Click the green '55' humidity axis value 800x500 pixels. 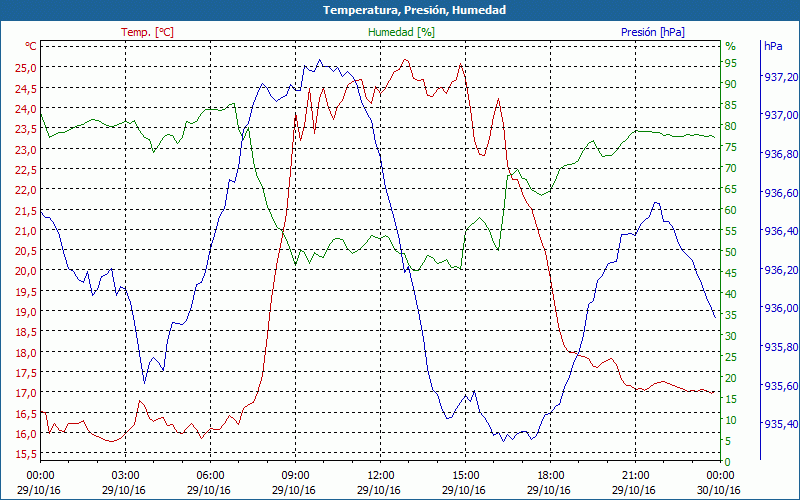[731, 231]
